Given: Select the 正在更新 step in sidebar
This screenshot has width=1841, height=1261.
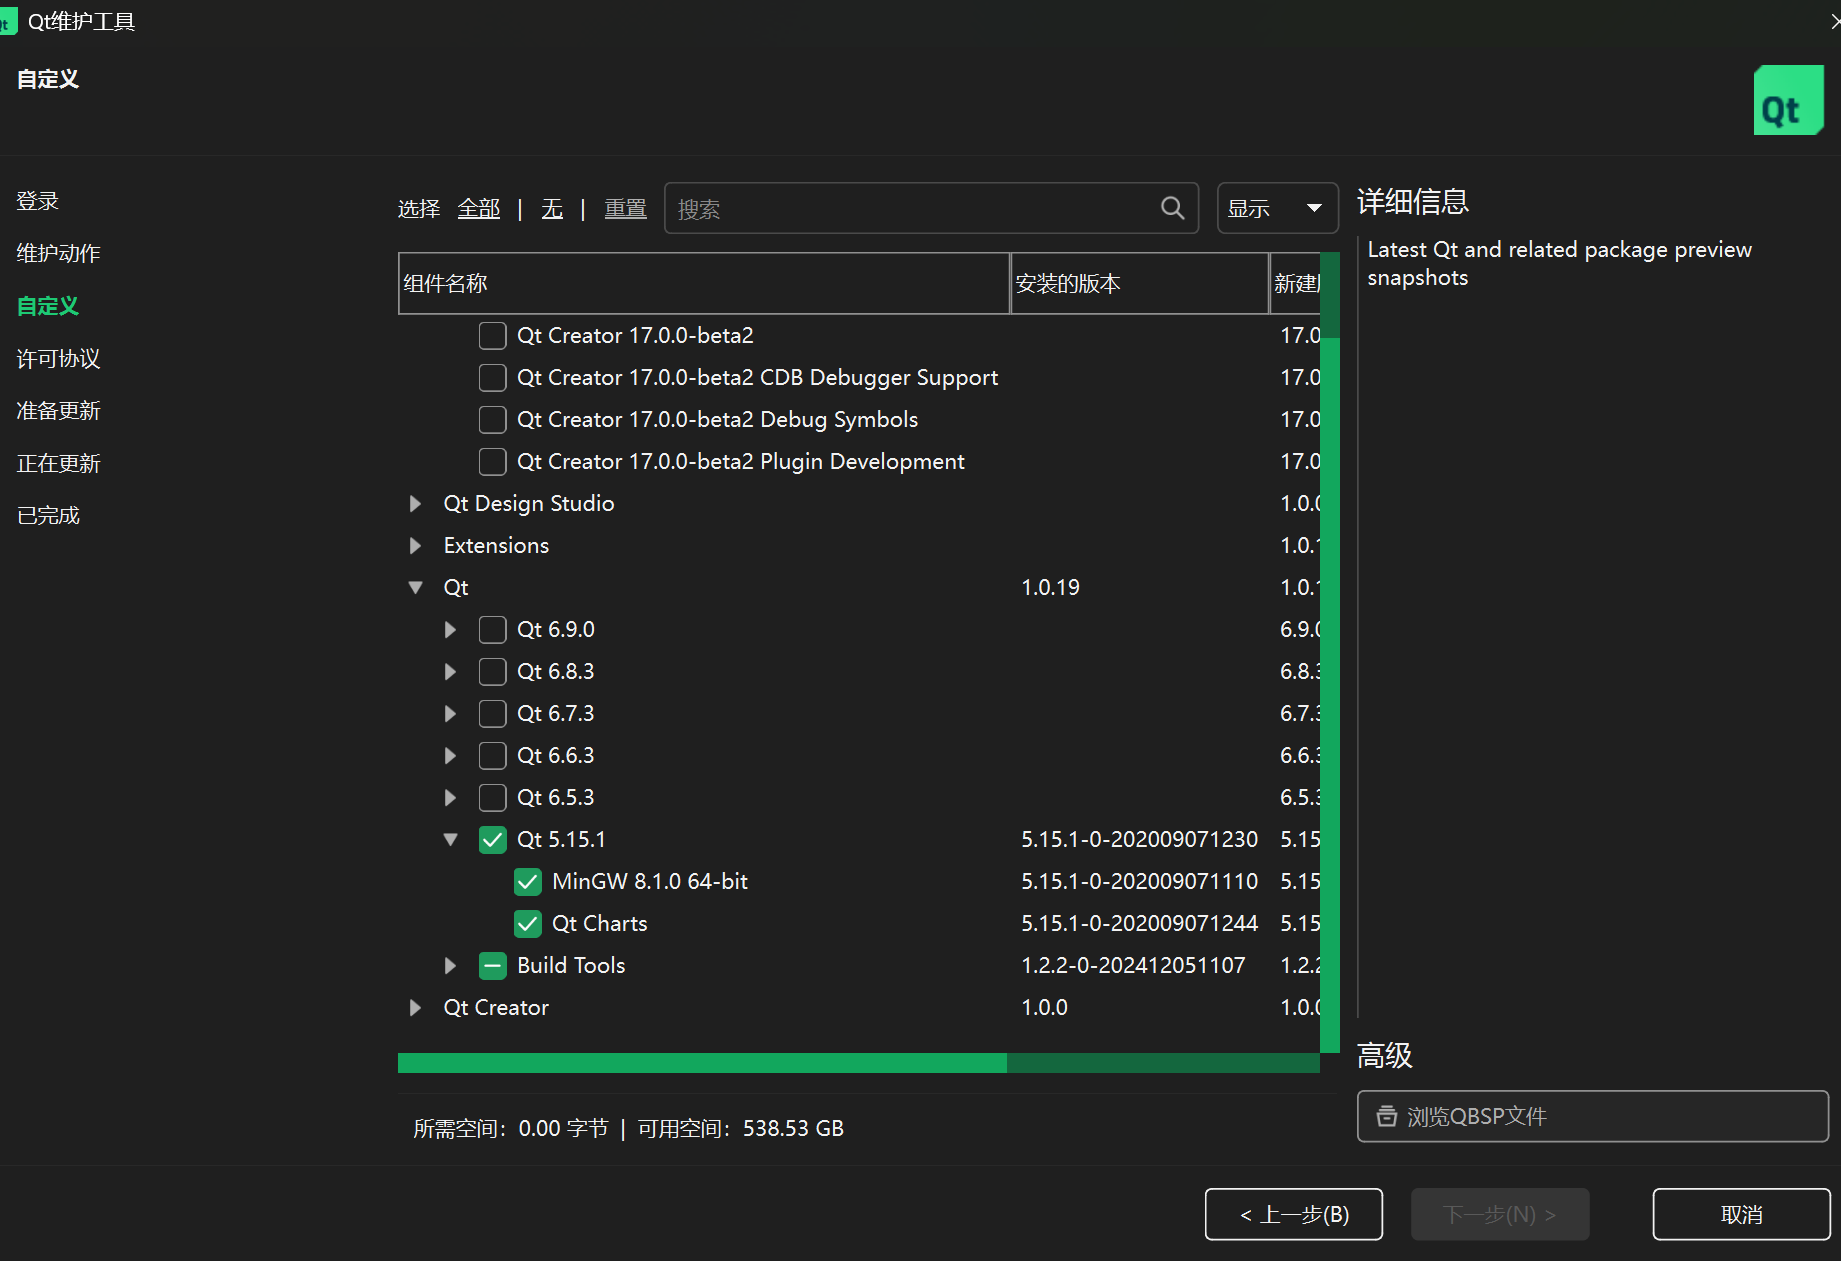Looking at the screenshot, I should click(59, 463).
